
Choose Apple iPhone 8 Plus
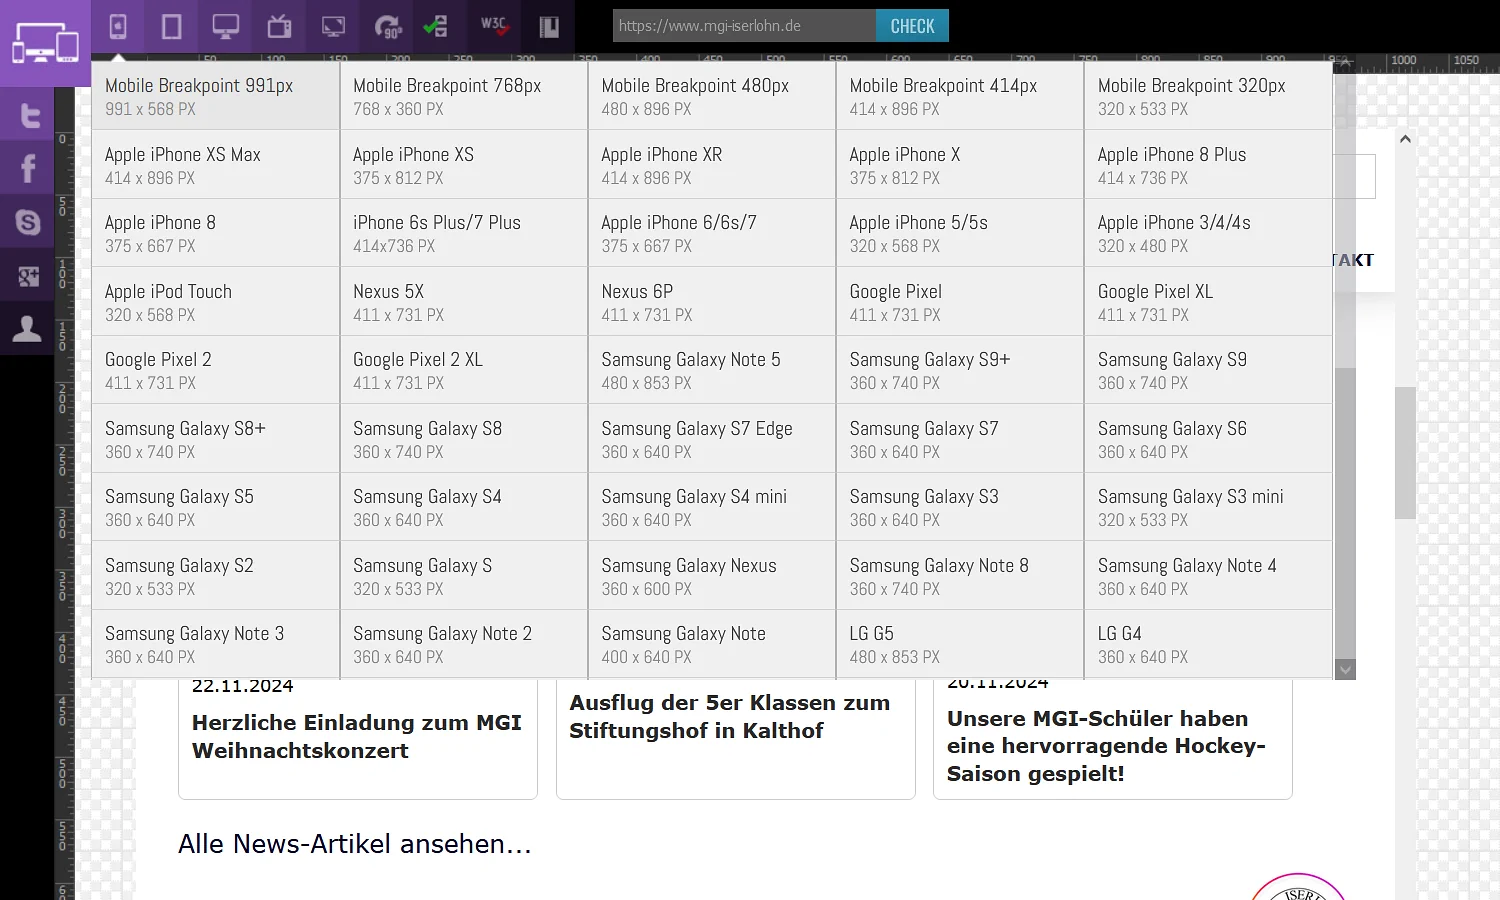click(1208, 165)
